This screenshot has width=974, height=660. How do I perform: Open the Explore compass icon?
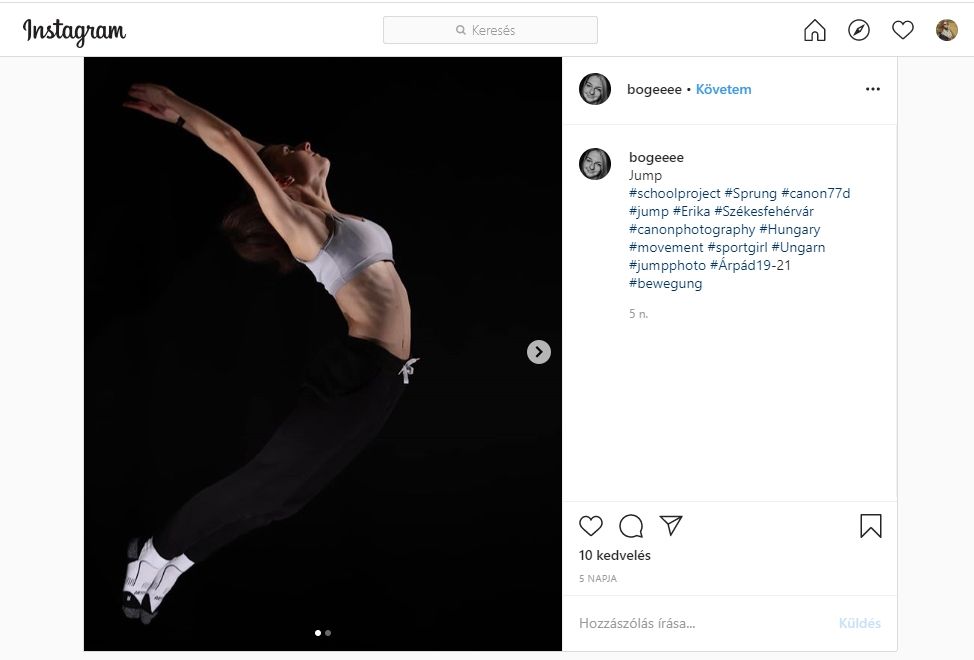click(858, 30)
